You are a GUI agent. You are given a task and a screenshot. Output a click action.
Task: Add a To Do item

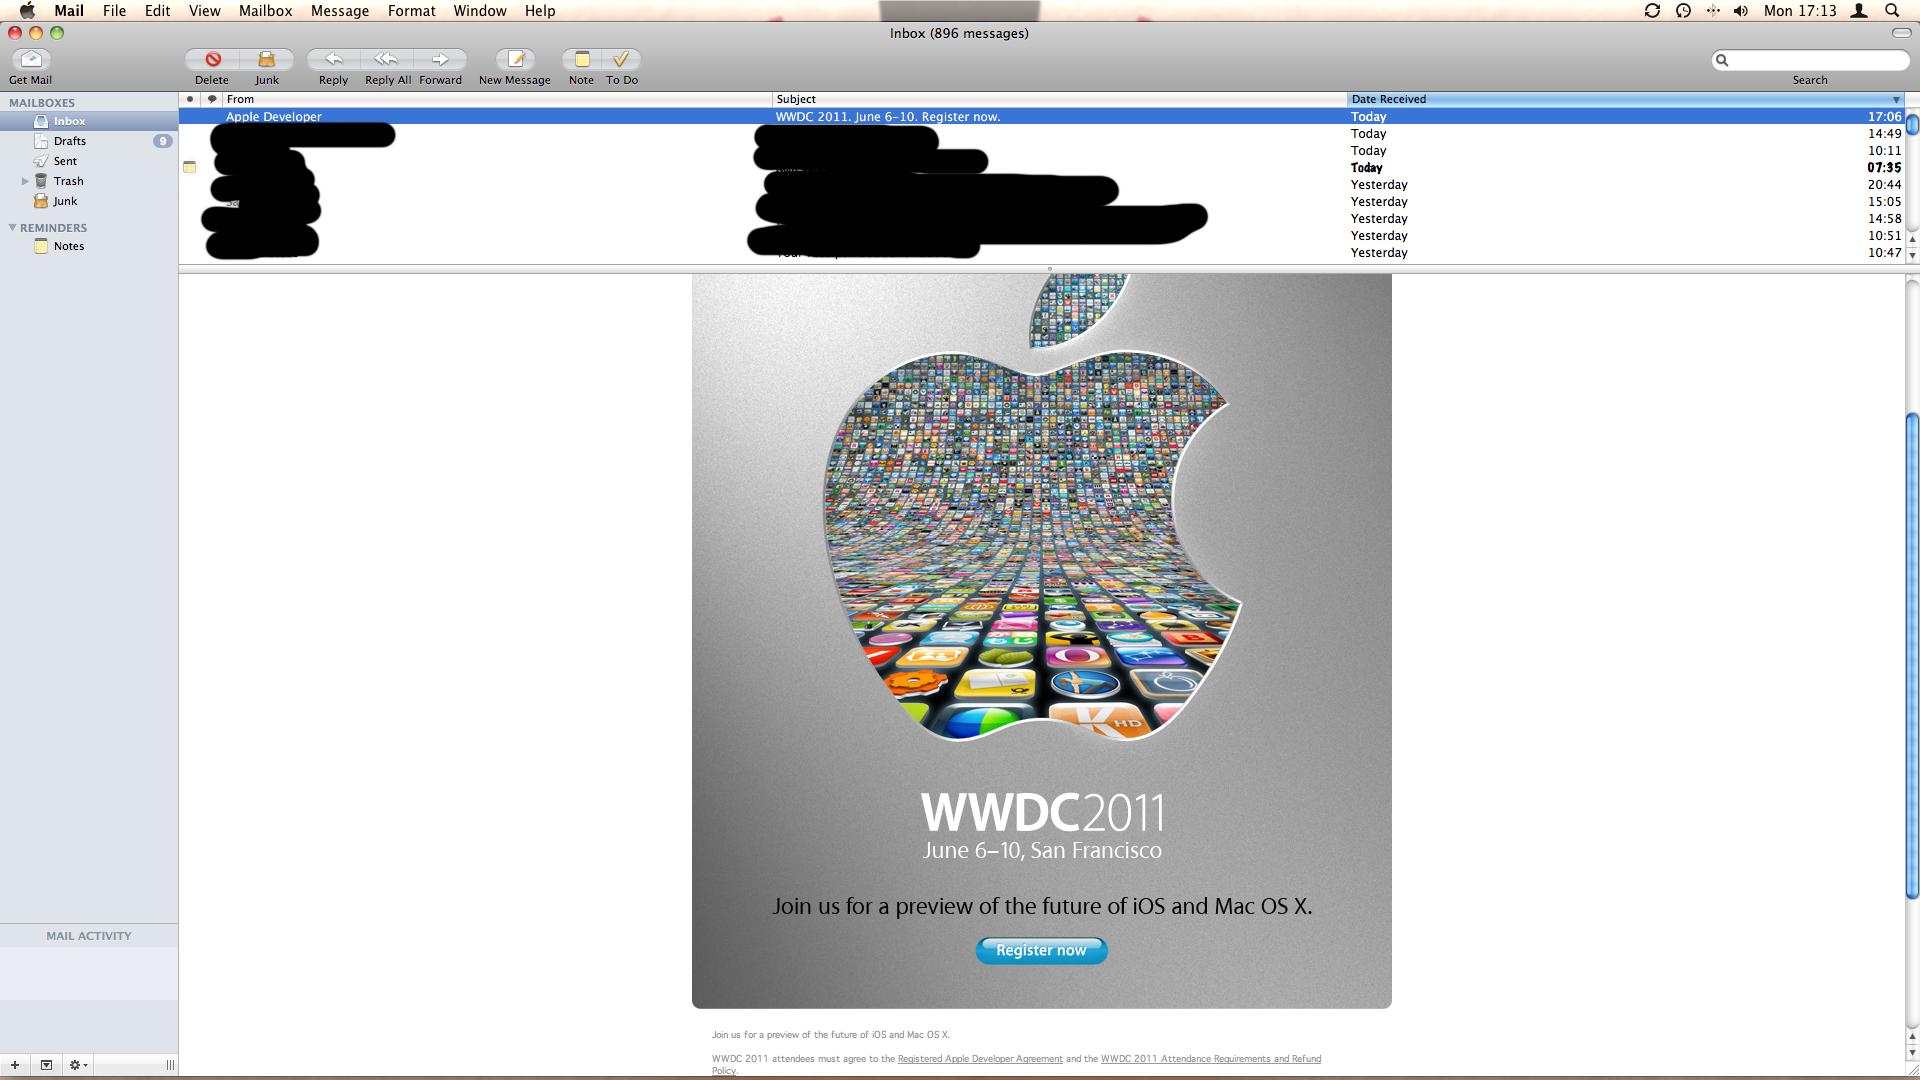(621, 60)
